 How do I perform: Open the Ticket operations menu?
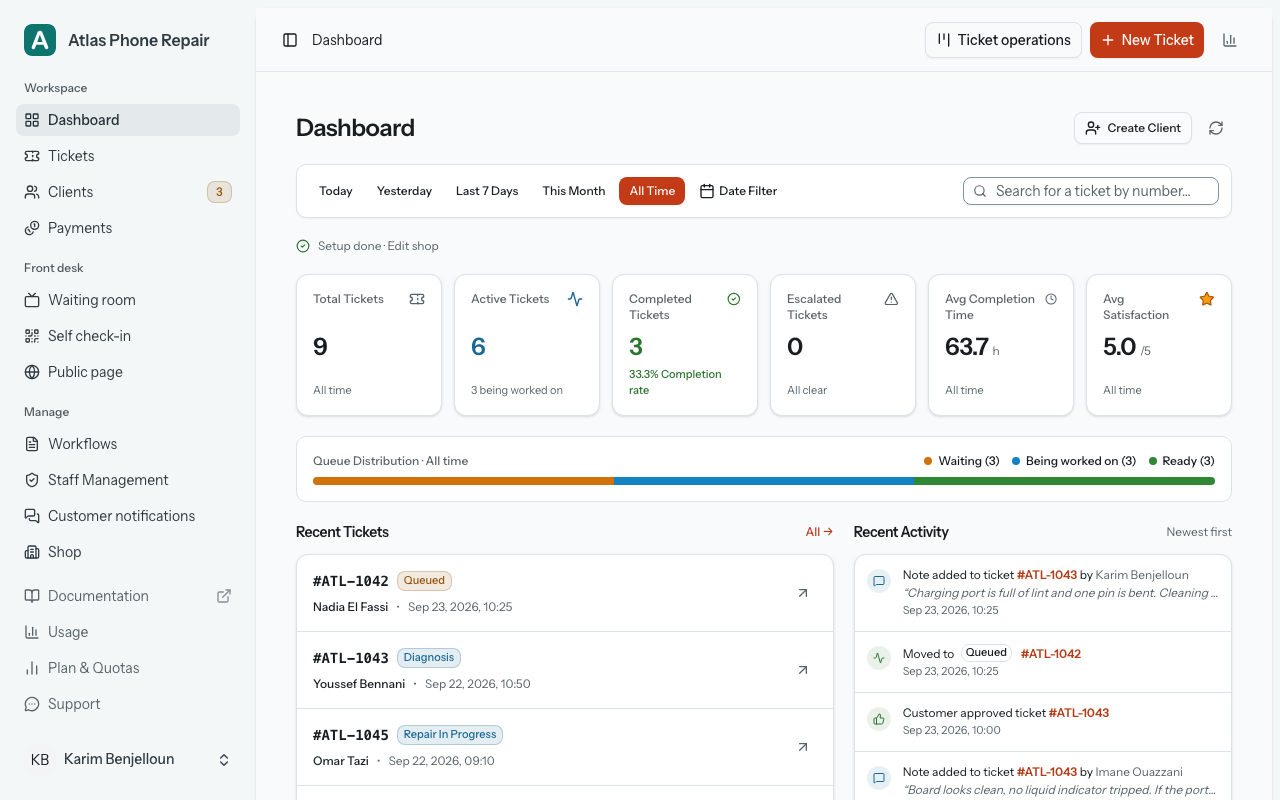tap(1003, 40)
